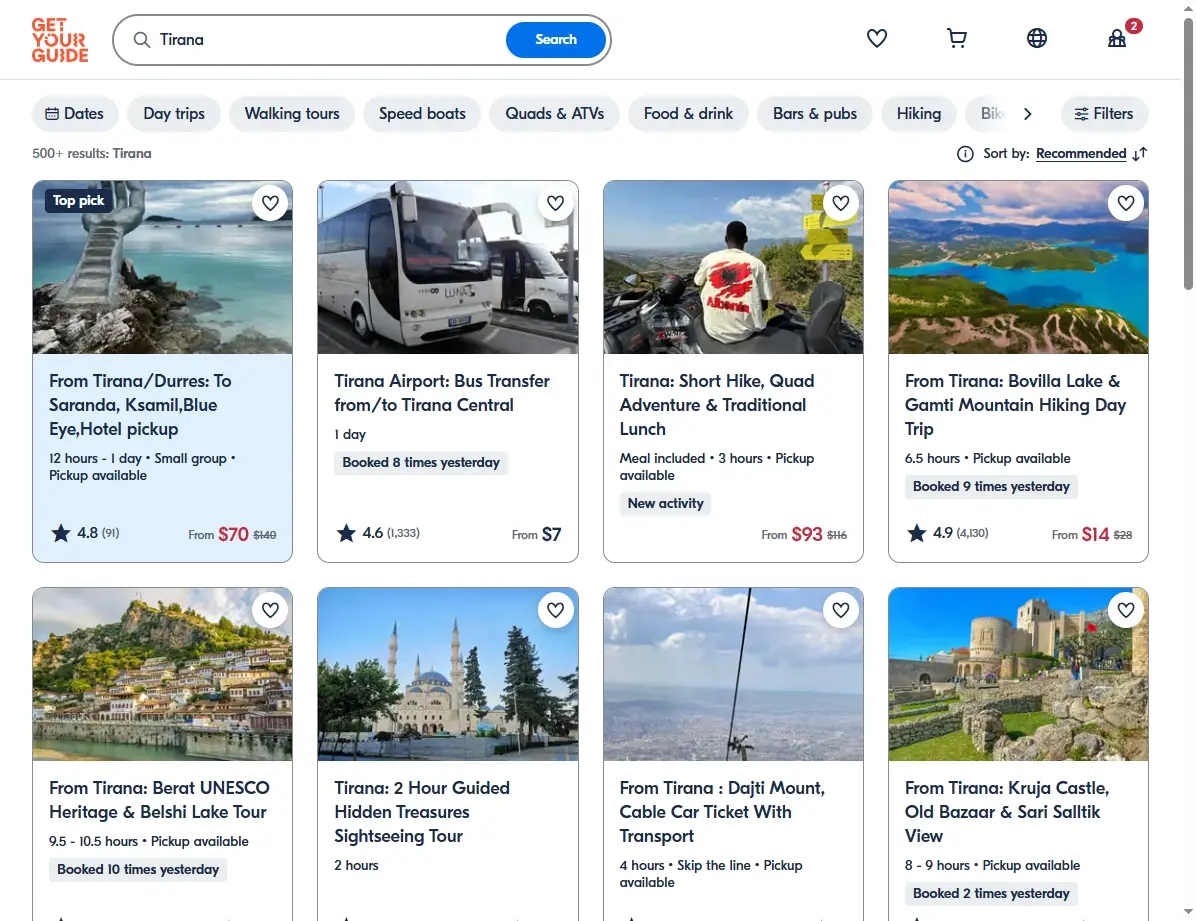The height and width of the screenshot is (921, 1196).
Task: Click the Tirana search input field
Action: pos(328,40)
